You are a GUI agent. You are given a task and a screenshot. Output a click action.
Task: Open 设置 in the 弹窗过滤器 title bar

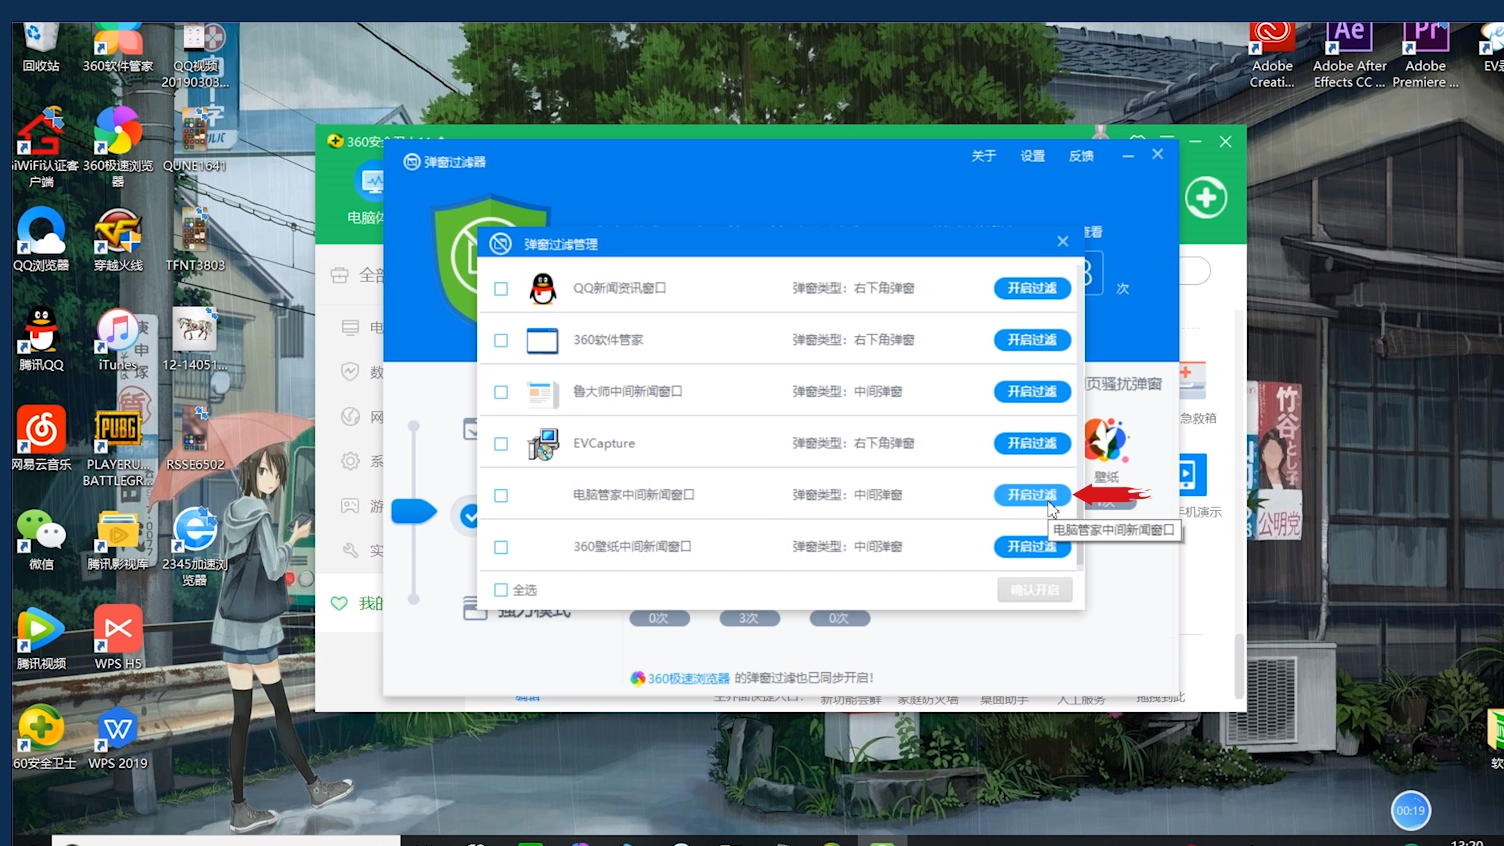(1032, 156)
